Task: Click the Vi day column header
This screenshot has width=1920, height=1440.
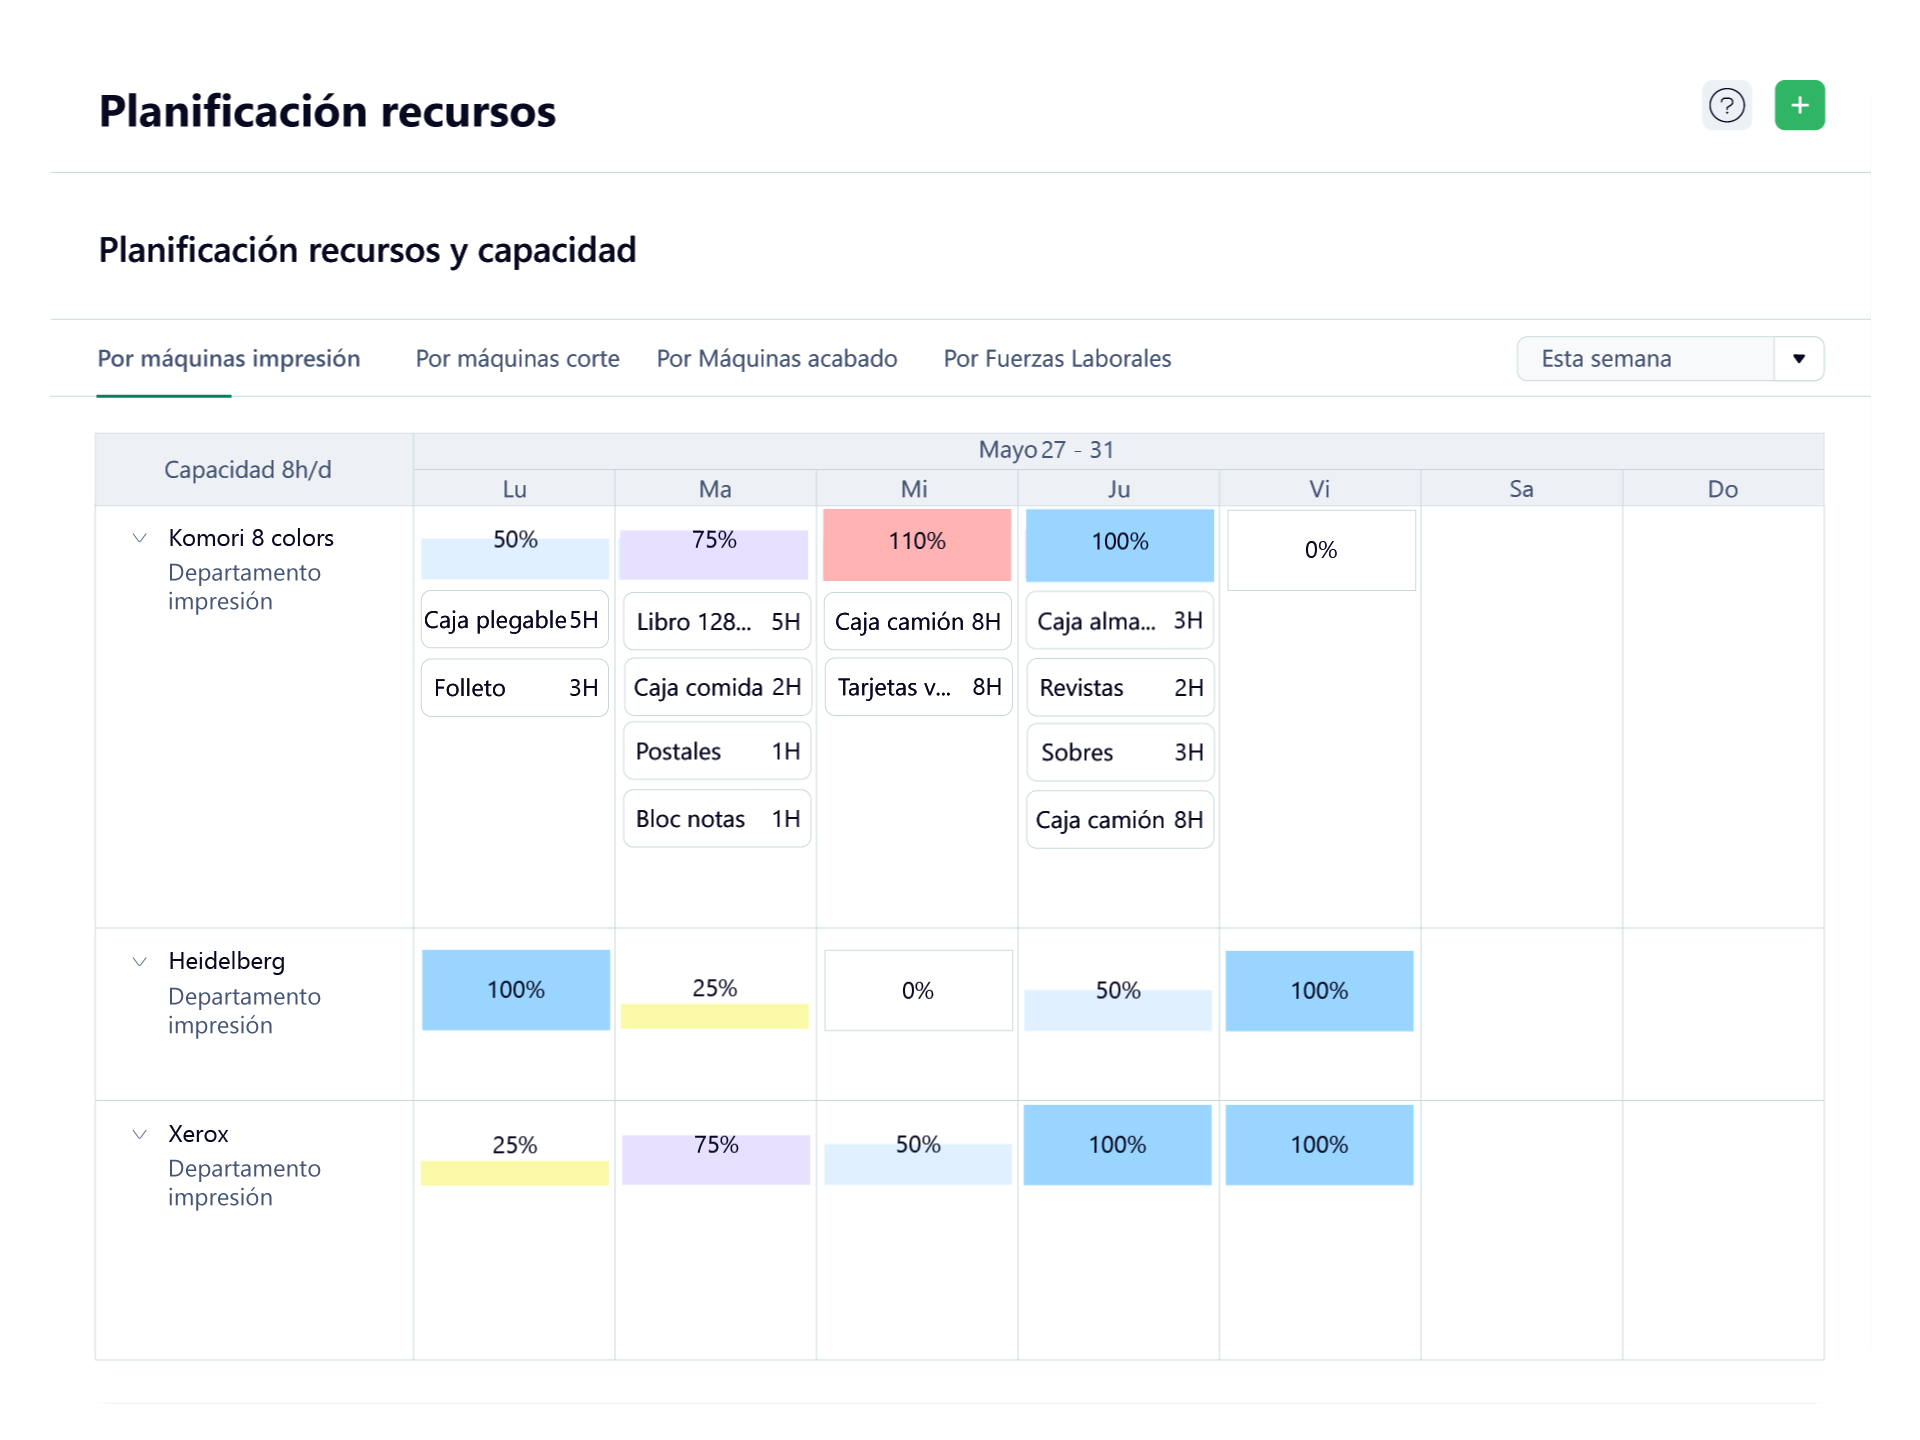Action: [x=1319, y=489]
